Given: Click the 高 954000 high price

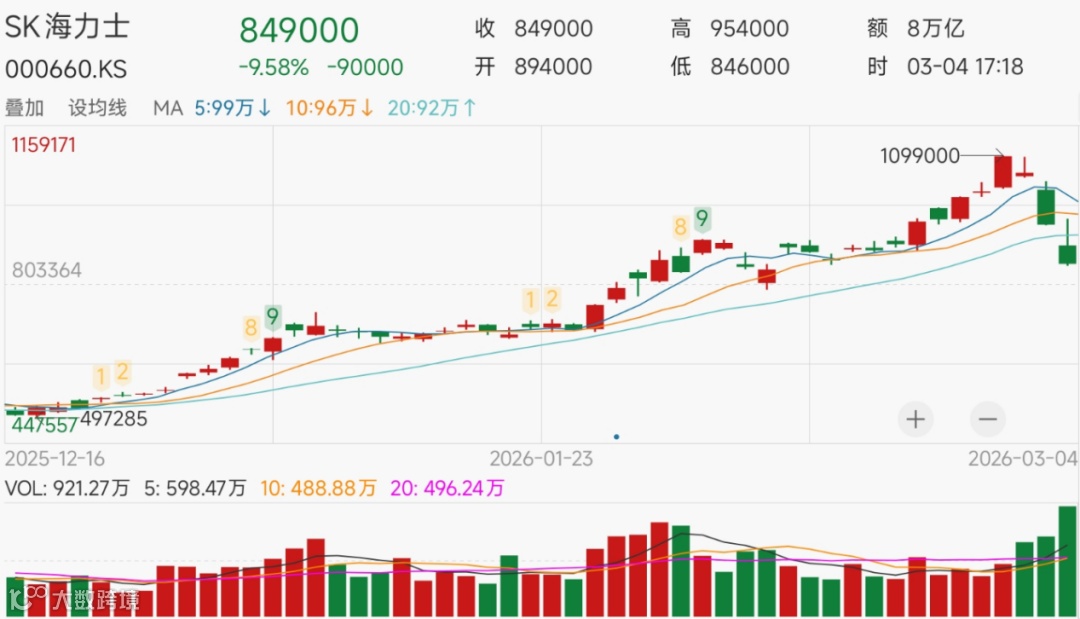Looking at the screenshot, I should coord(729,28).
